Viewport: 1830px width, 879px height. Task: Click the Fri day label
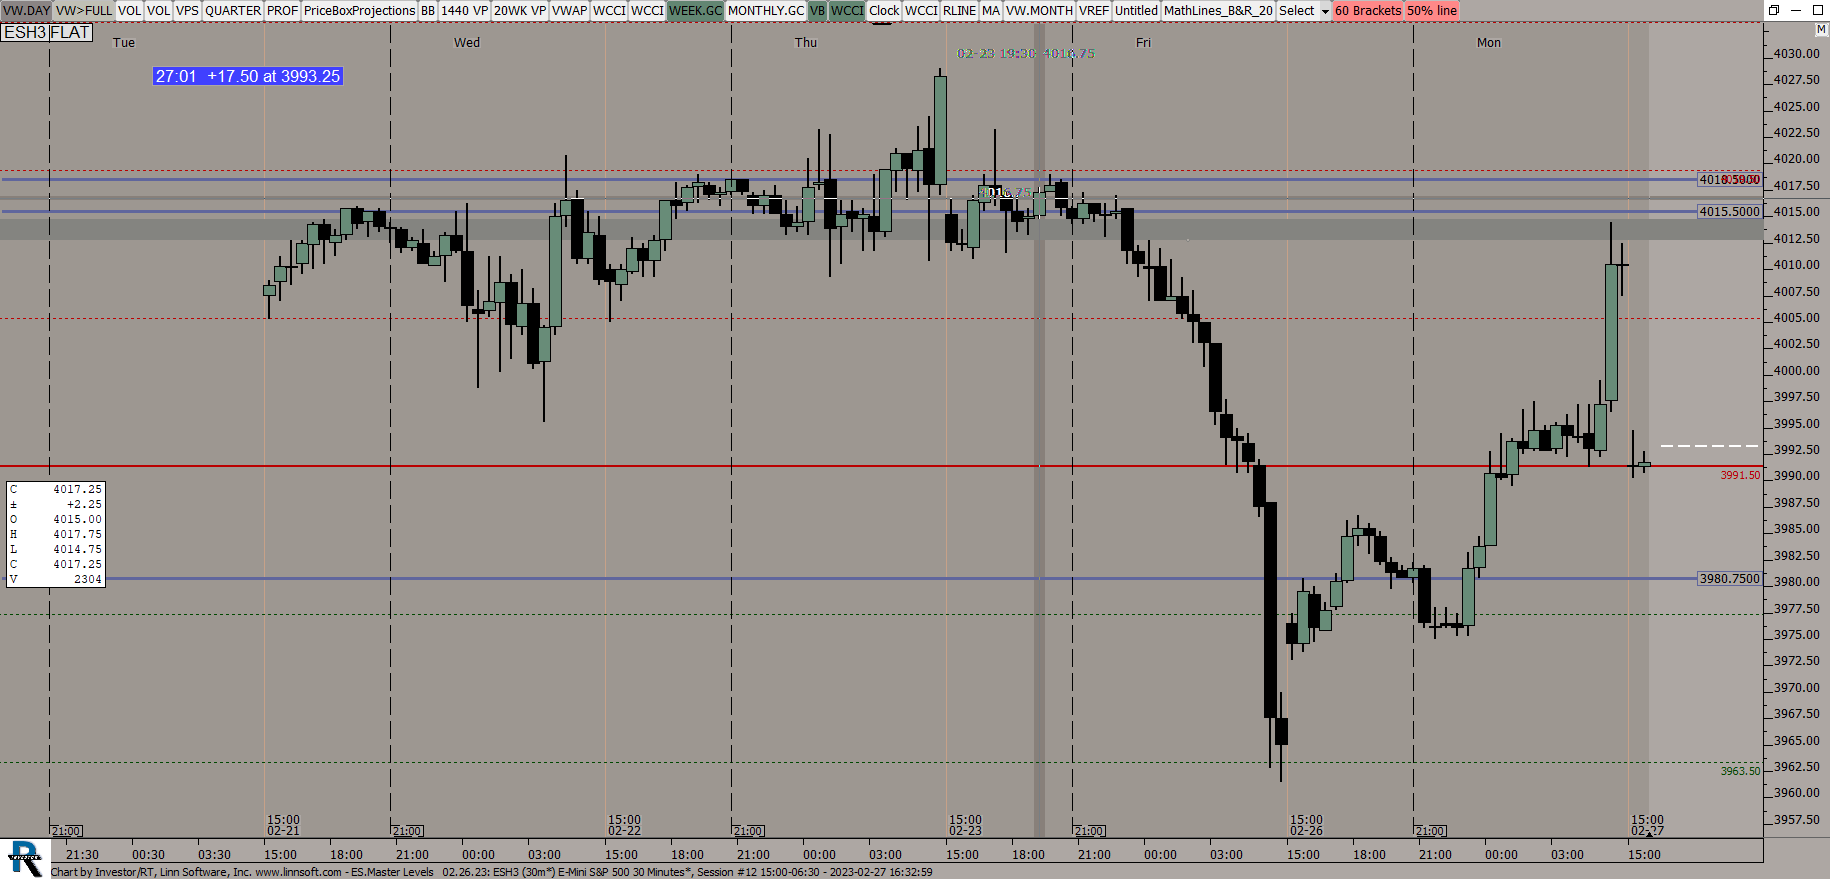point(1143,43)
